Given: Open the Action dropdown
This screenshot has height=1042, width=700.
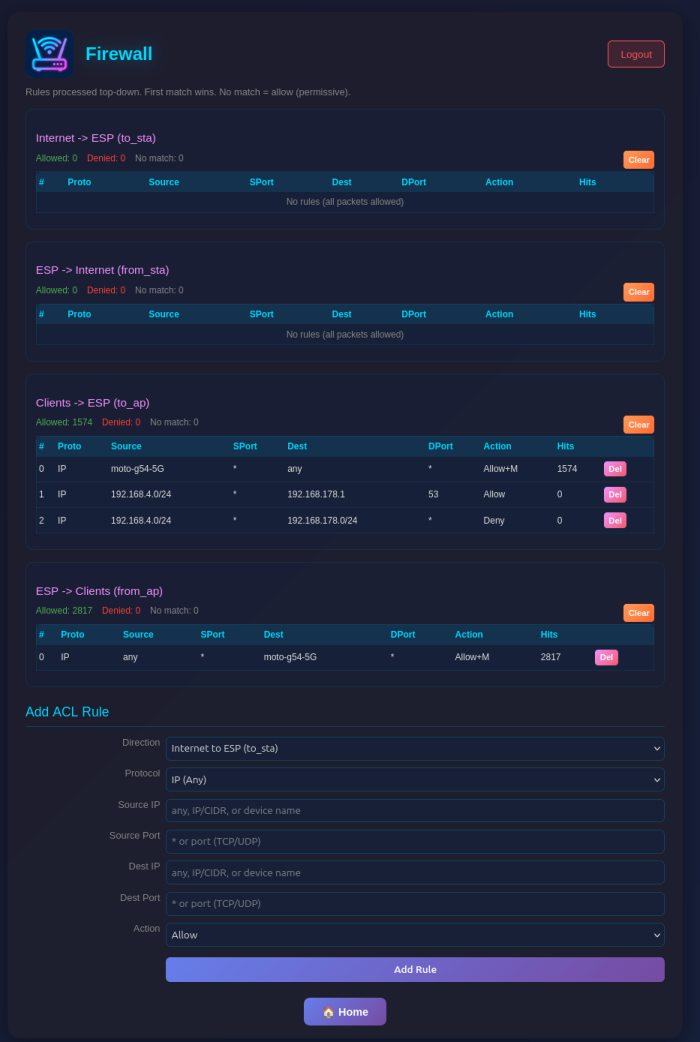Looking at the screenshot, I should (x=415, y=935).
